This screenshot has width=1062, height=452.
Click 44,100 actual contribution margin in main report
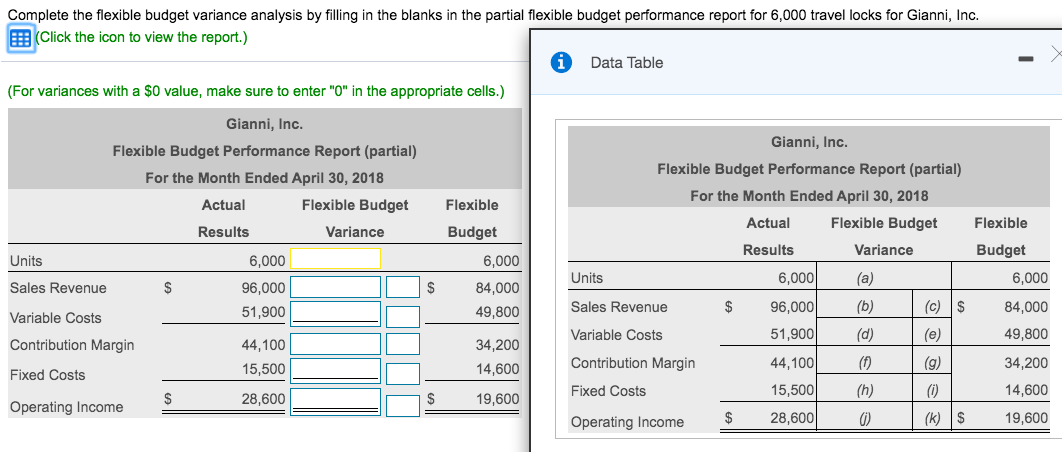(263, 344)
